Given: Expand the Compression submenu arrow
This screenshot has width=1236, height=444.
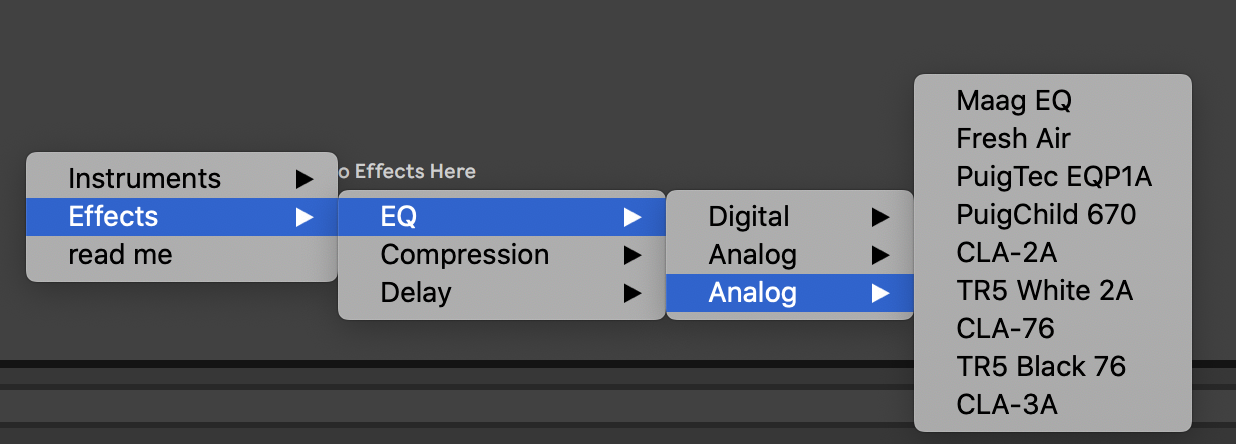Looking at the screenshot, I should (632, 255).
